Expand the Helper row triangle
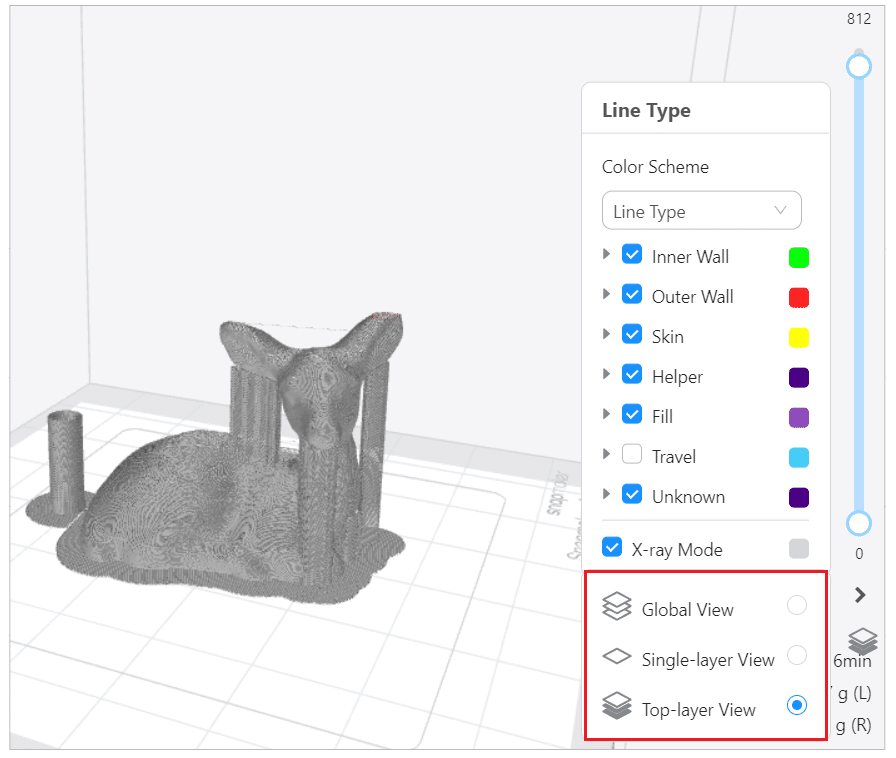Viewport: 896px width, 758px height. coord(607,374)
